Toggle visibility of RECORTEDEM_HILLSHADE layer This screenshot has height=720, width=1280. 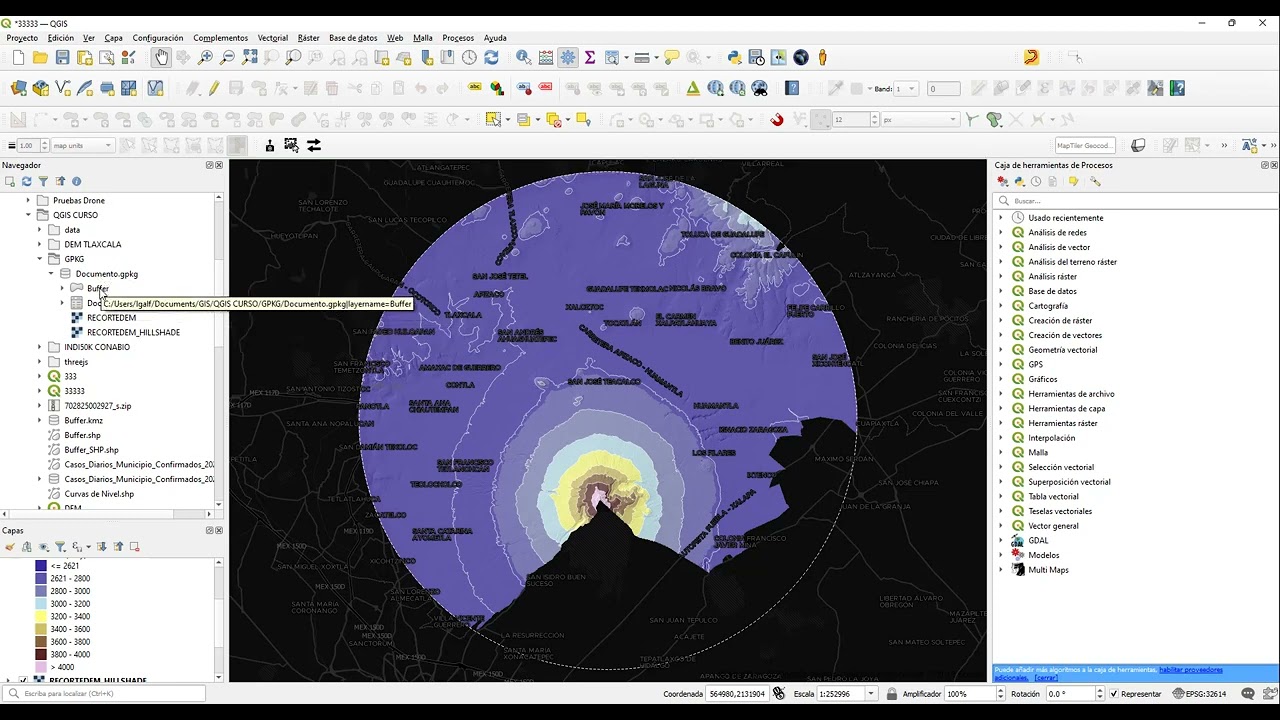coord(23,681)
